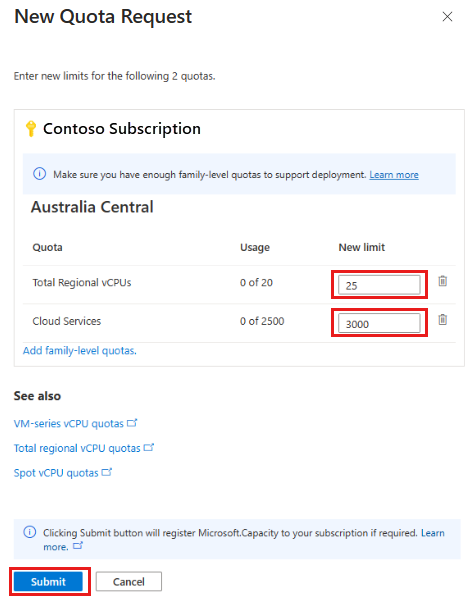Screen dimensions: 473x602
Task: Open the Total regional vCPU quotas link
Action: 77,448
